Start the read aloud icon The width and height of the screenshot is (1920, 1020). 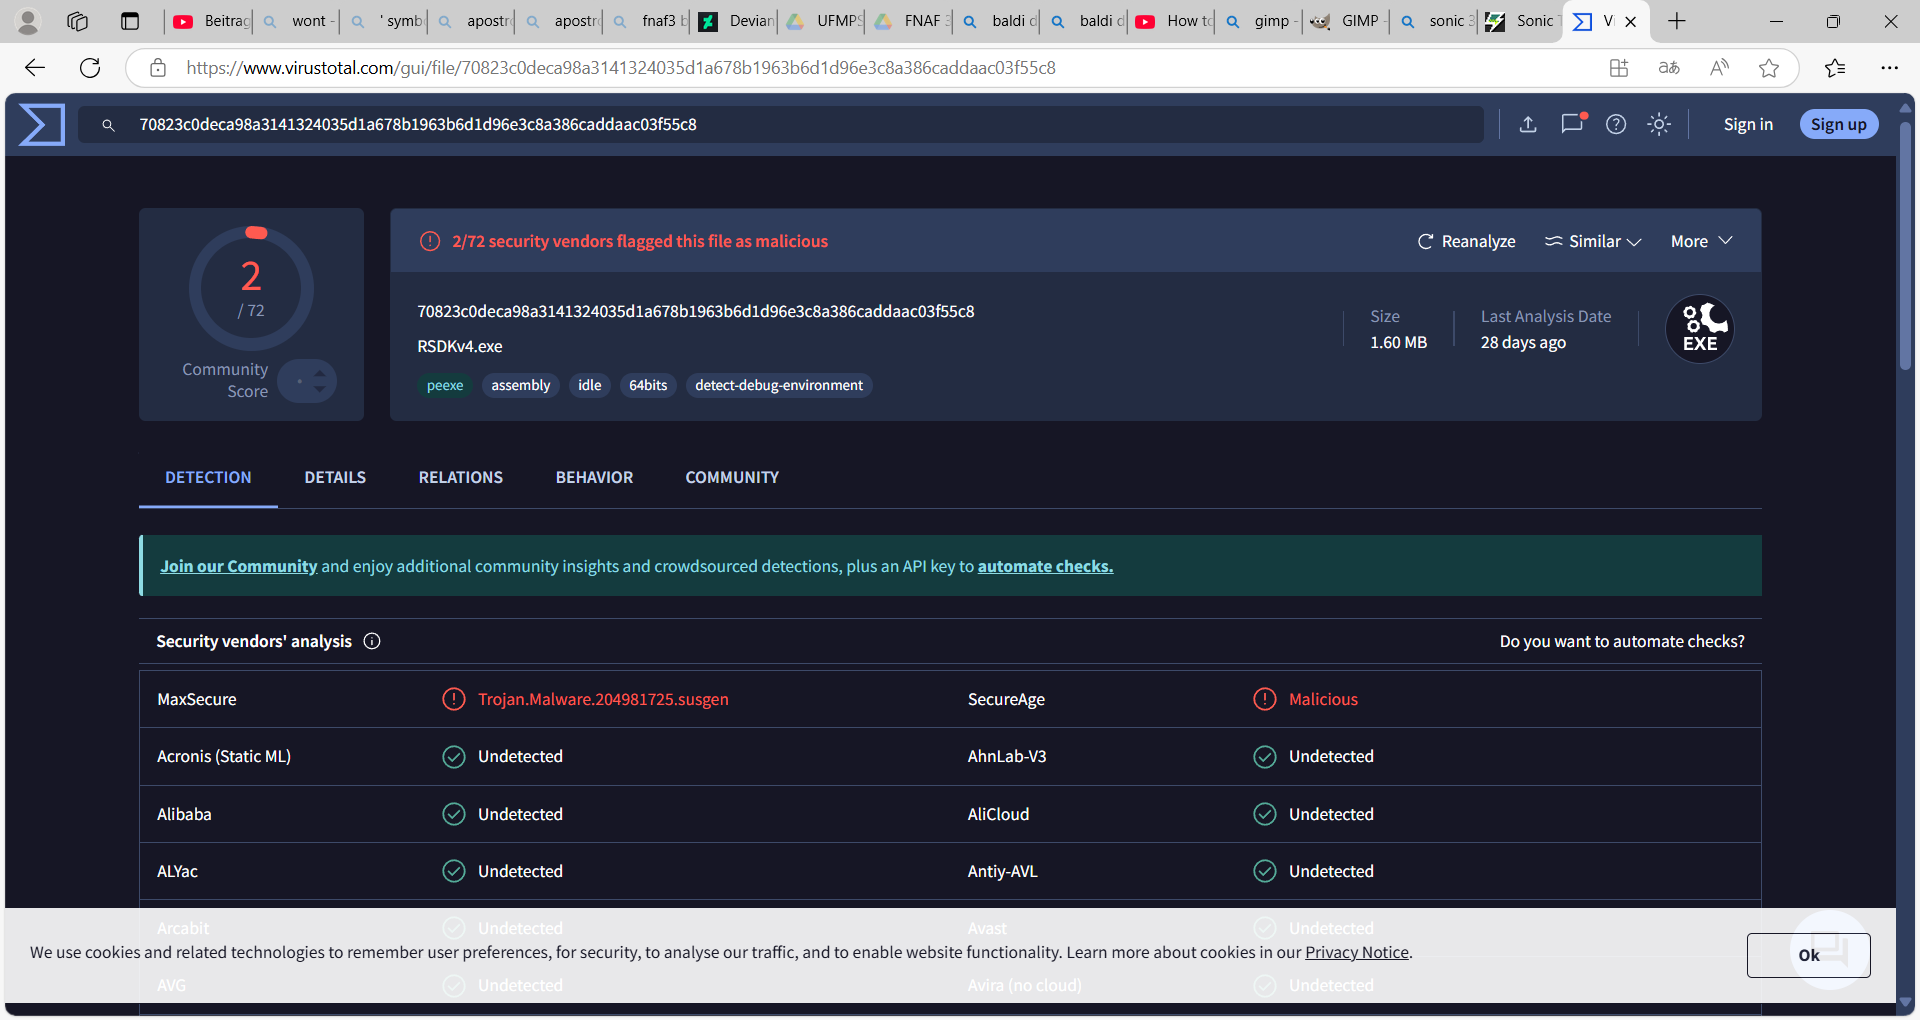[1719, 68]
